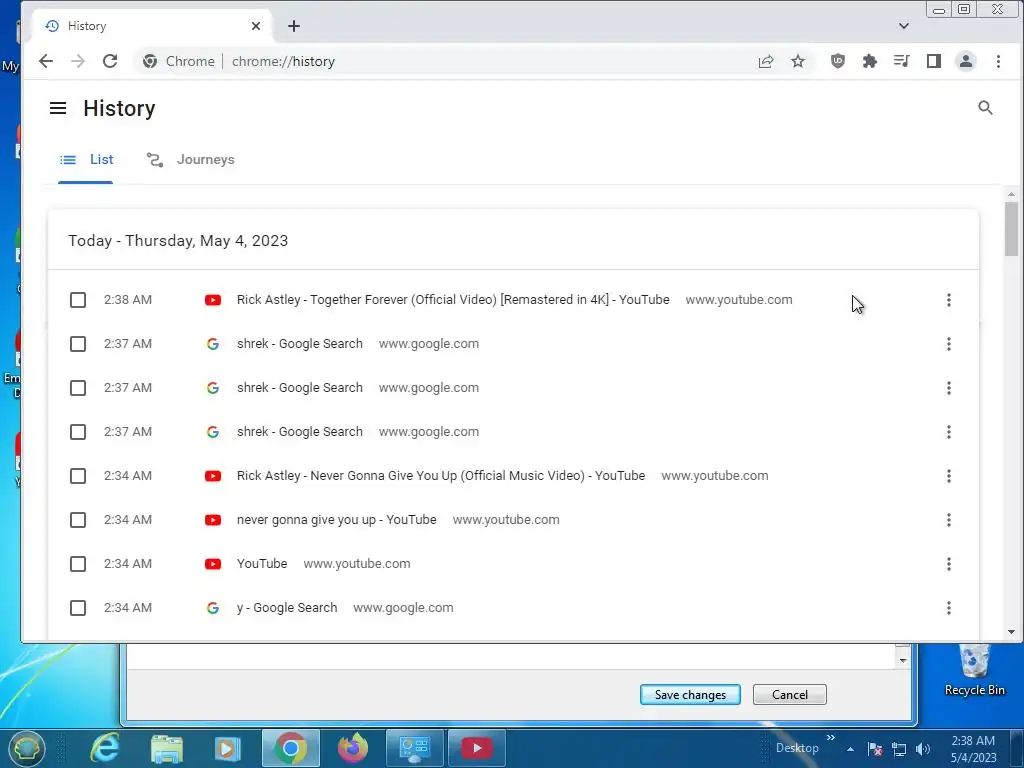The width and height of the screenshot is (1024, 768).
Task: Open the media controls icon
Action: click(901, 61)
